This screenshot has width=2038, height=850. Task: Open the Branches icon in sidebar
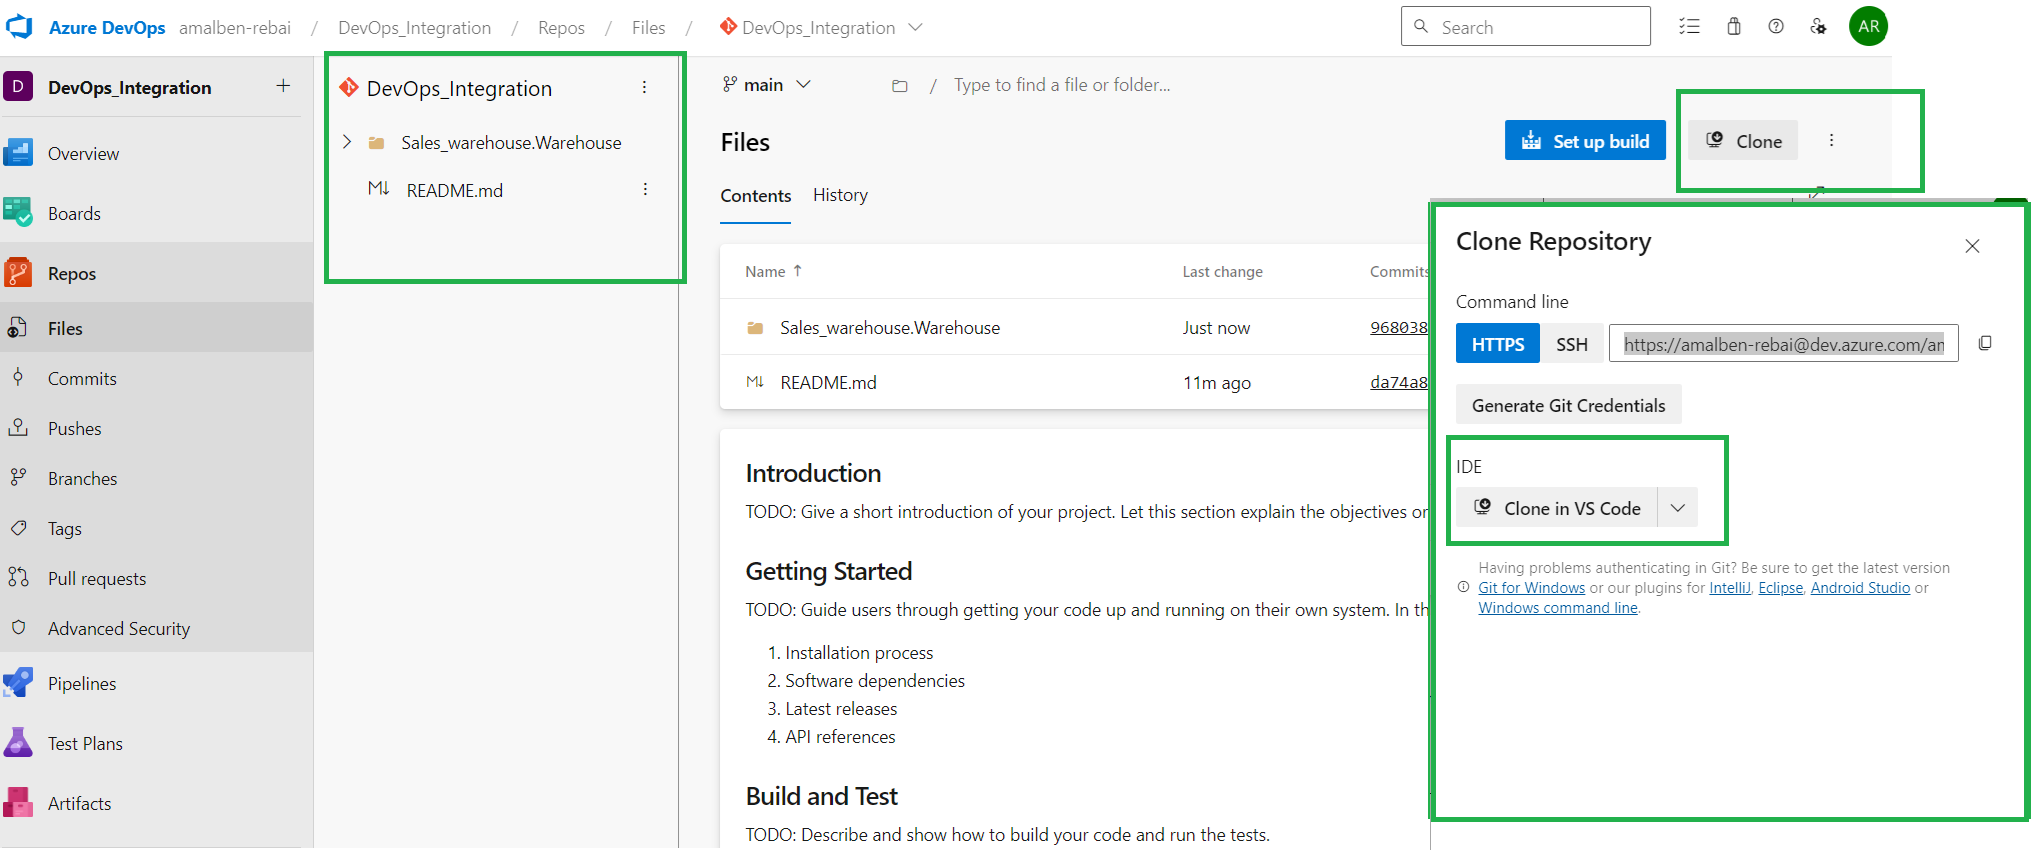[18, 478]
